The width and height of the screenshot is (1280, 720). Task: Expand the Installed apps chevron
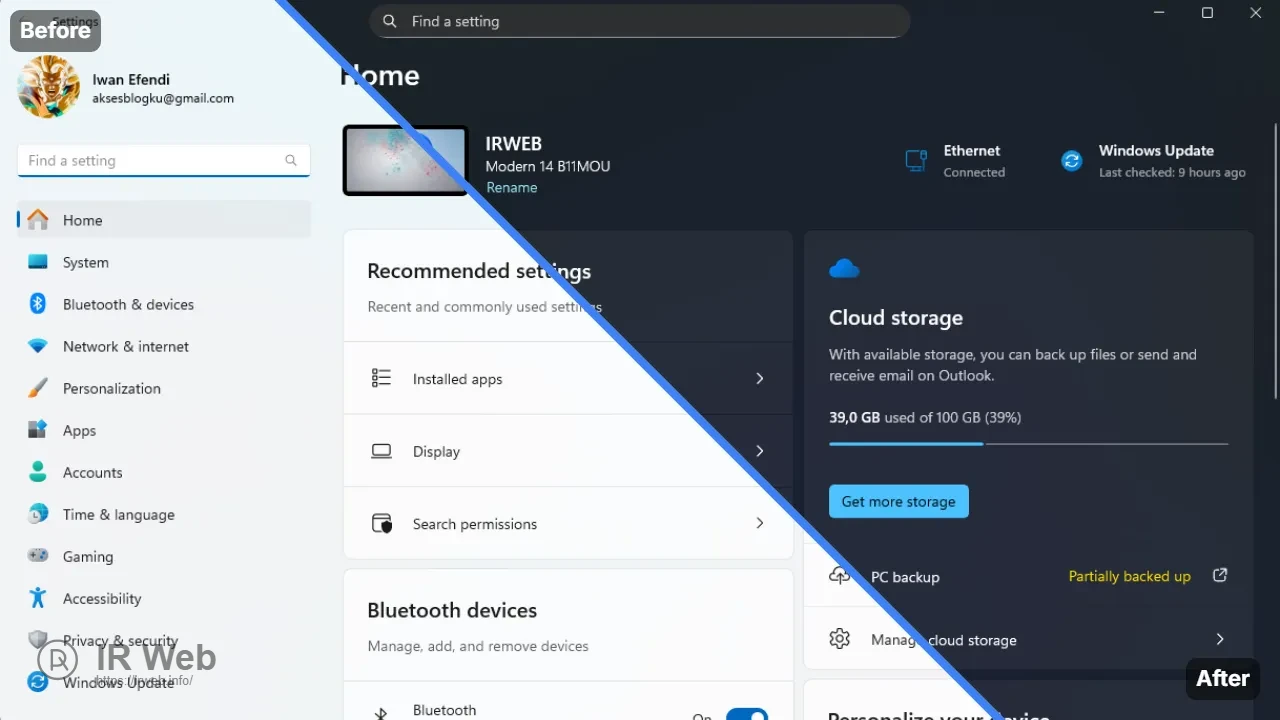[x=760, y=379]
